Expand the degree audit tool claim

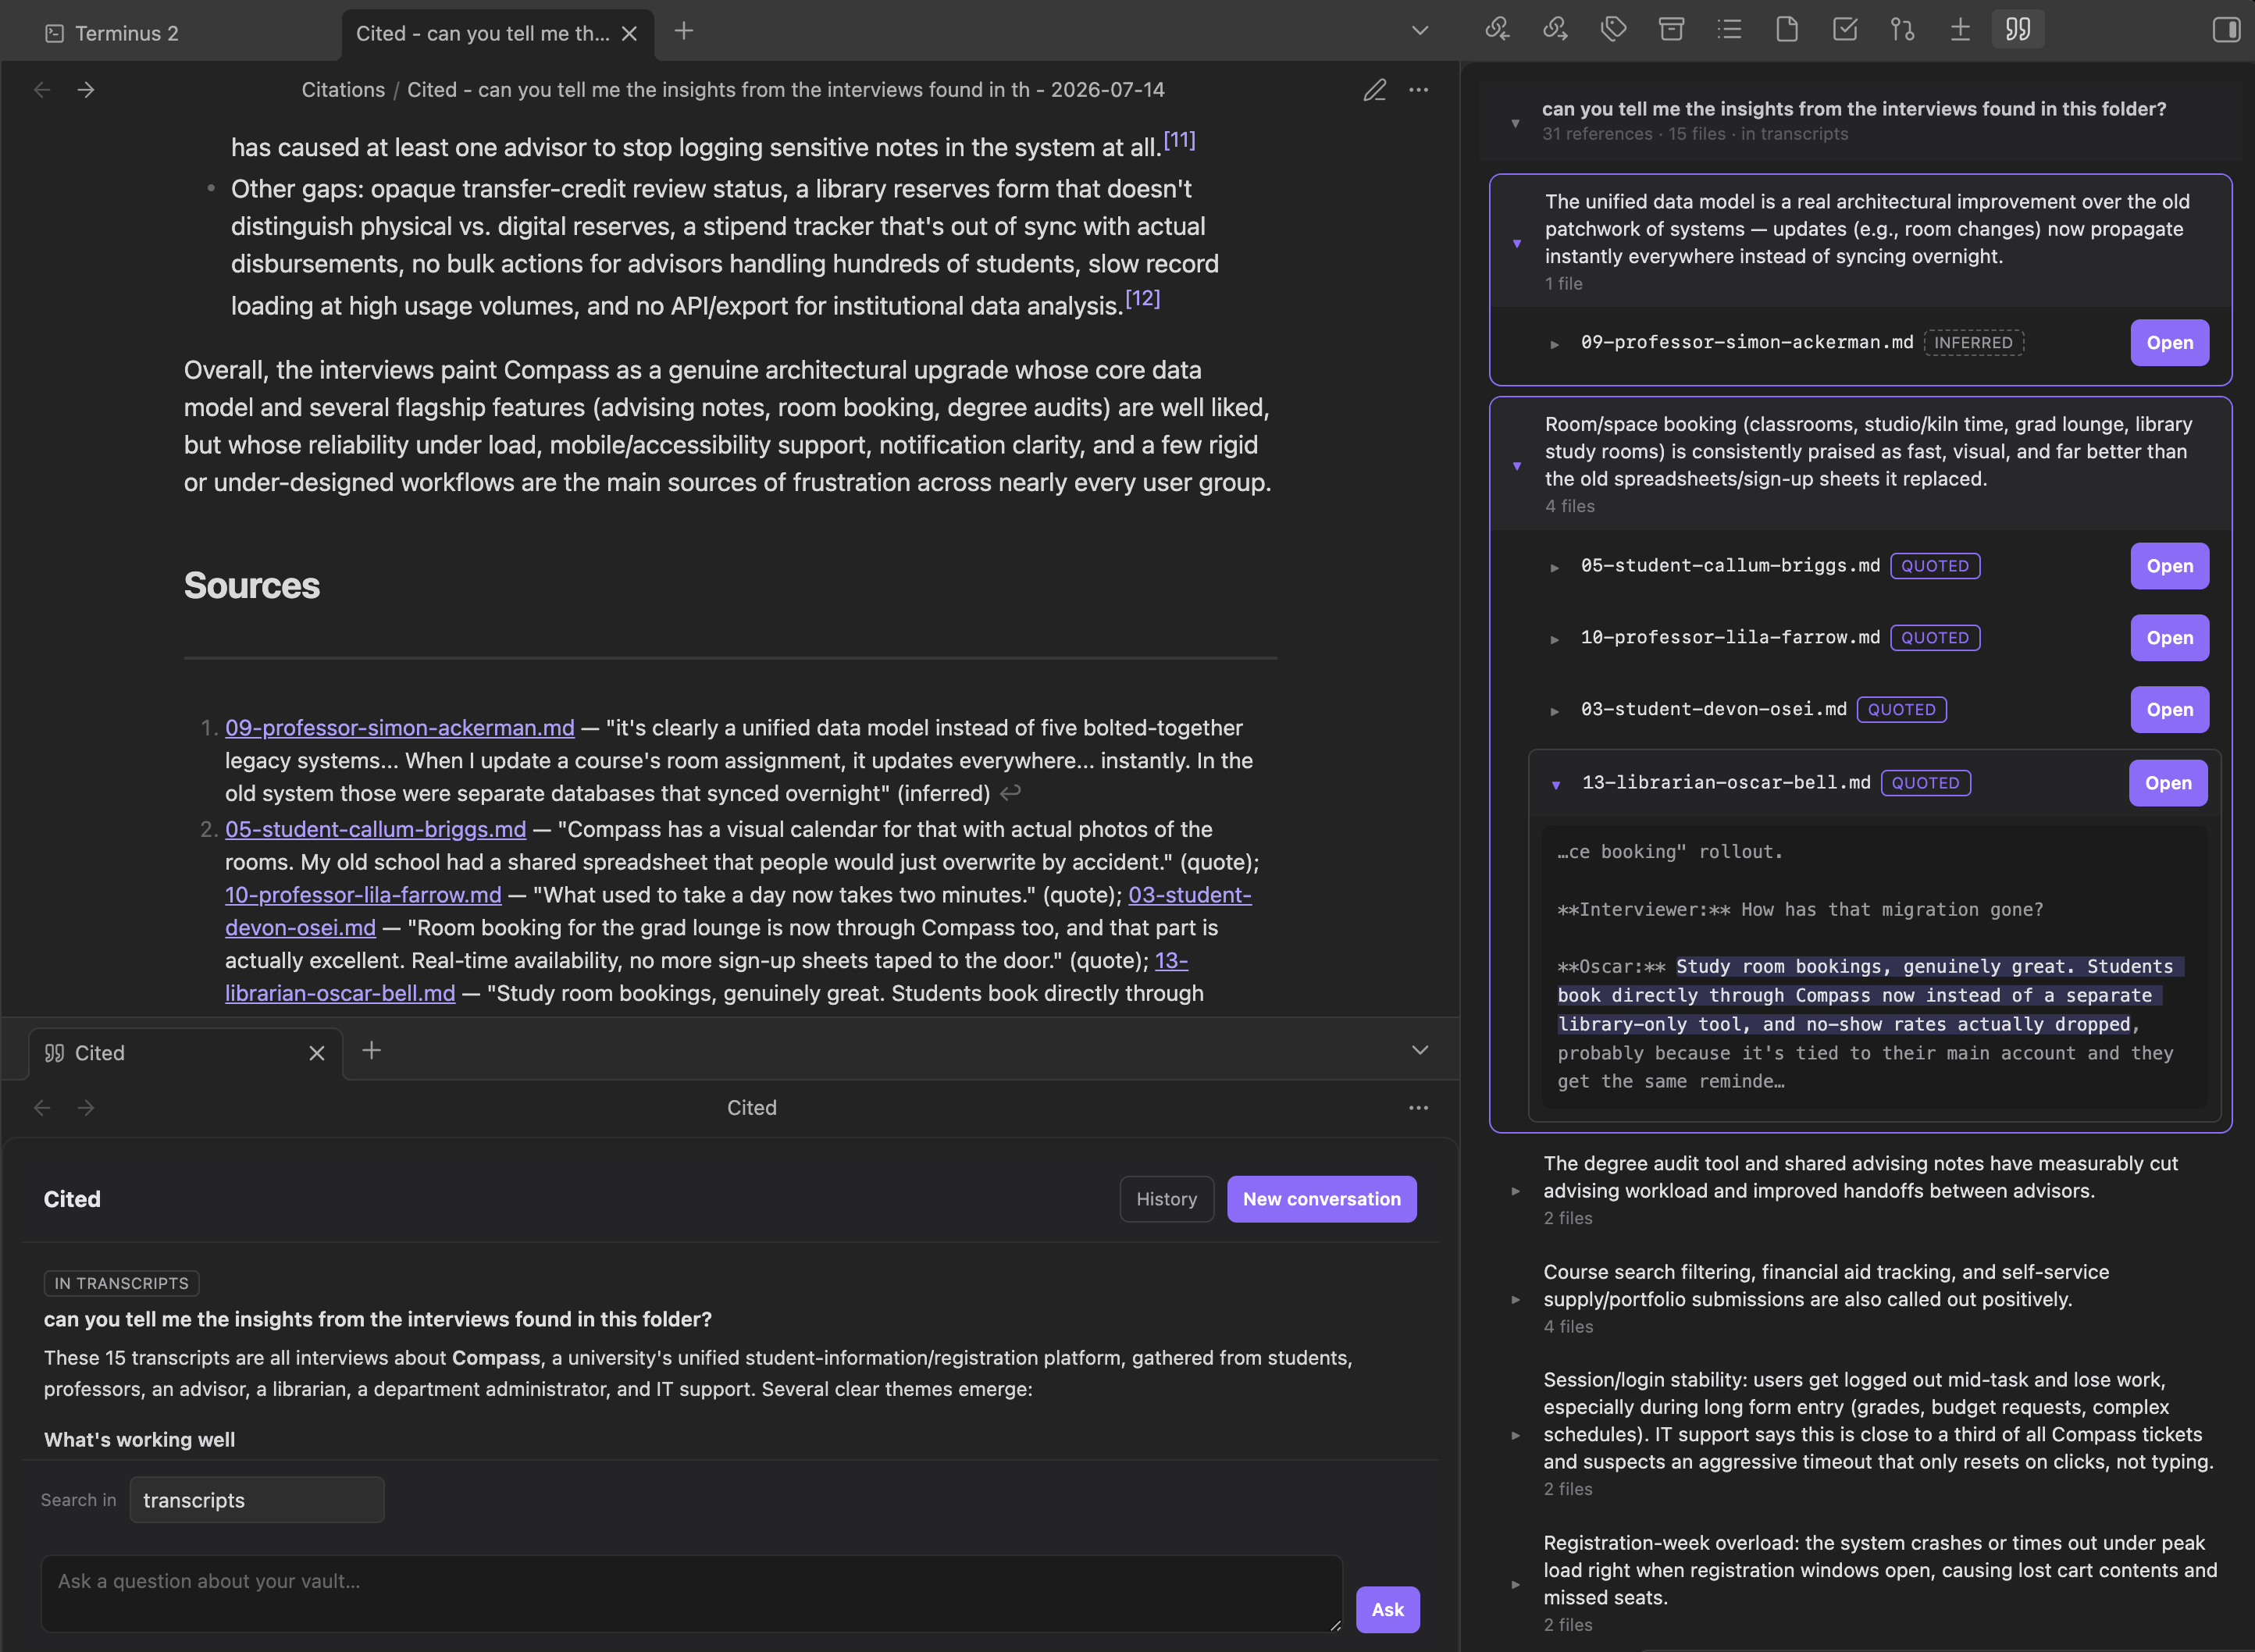[x=1516, y=1191]
